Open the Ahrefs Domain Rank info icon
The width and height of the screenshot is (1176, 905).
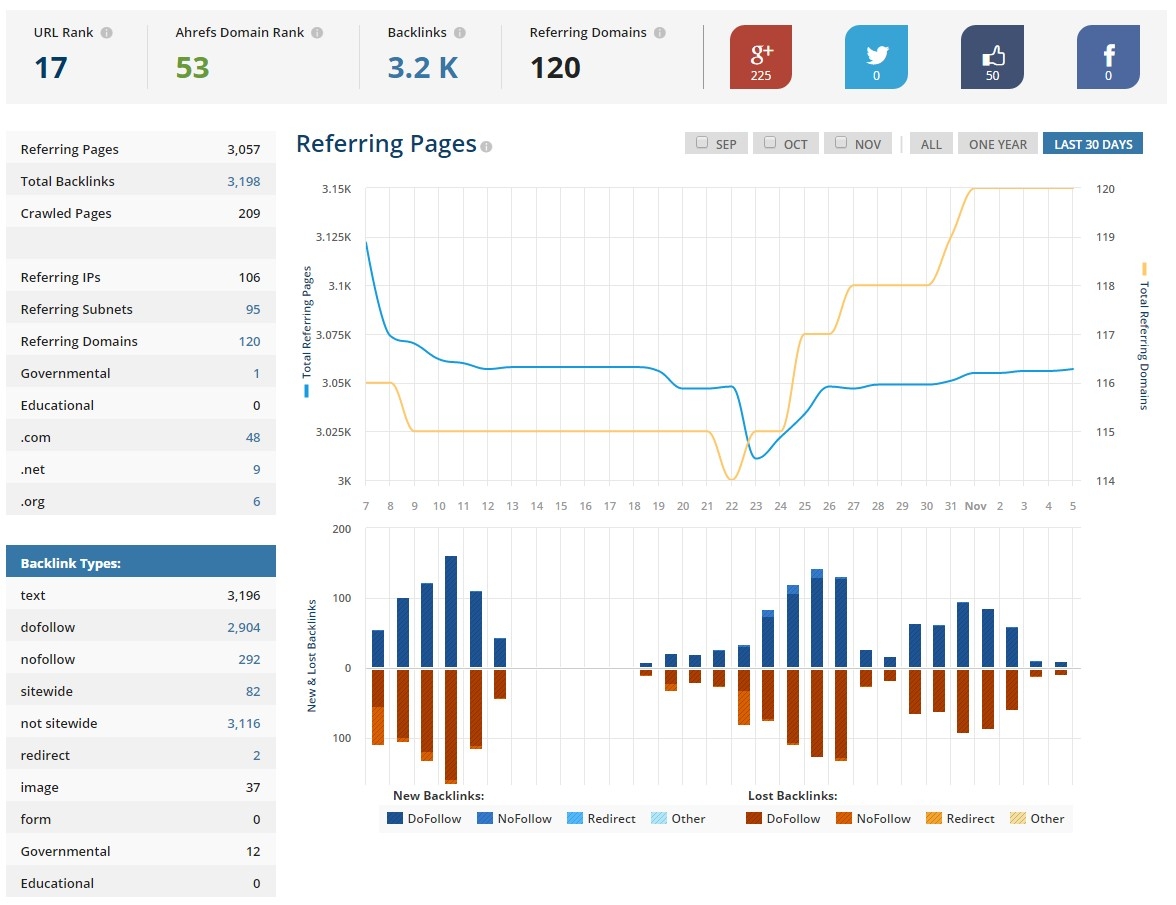318,31
